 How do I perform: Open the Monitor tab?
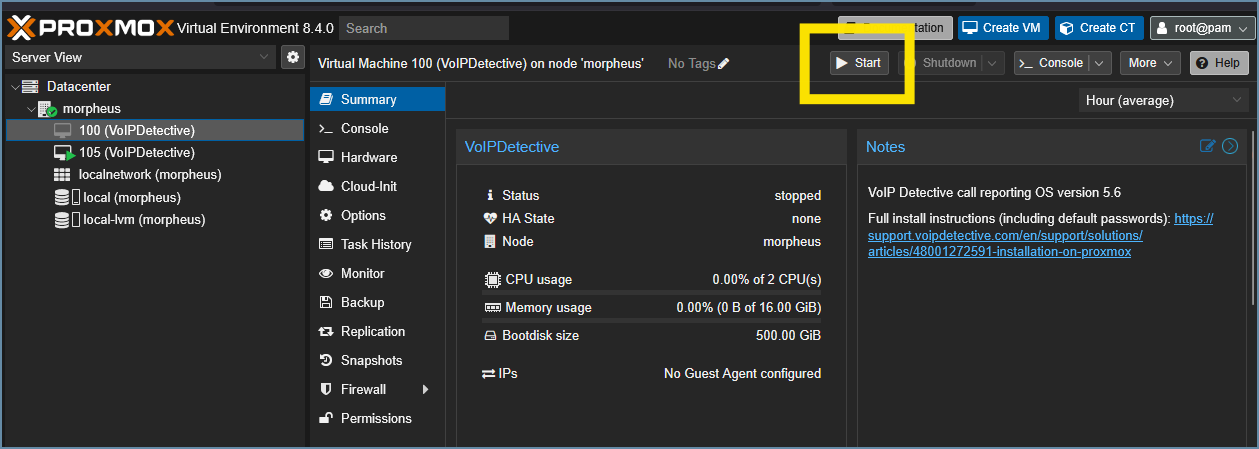[x=378, y=273]
